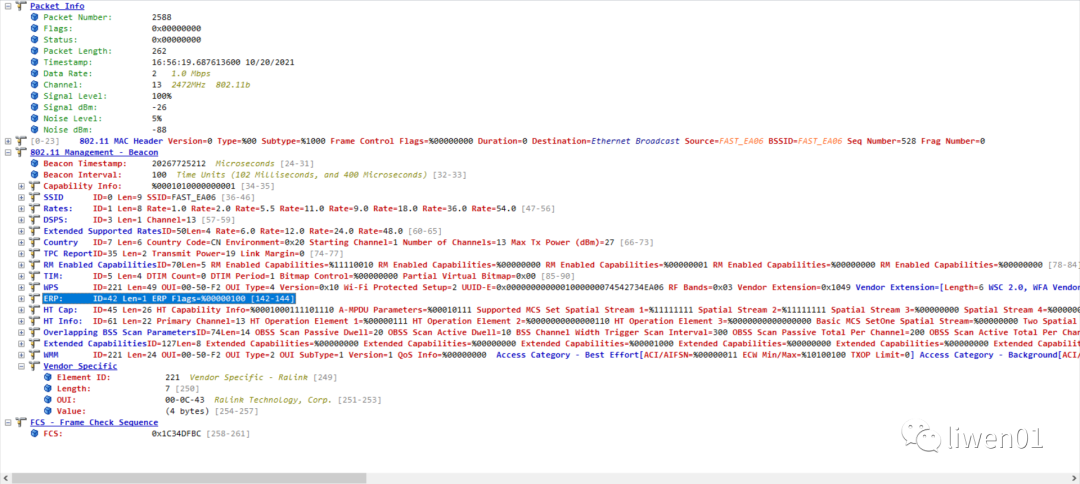The width and height of the screenshot is (1080, 484).
Task: Click the cube icon next to FCS value
Action: pos(34,434)
